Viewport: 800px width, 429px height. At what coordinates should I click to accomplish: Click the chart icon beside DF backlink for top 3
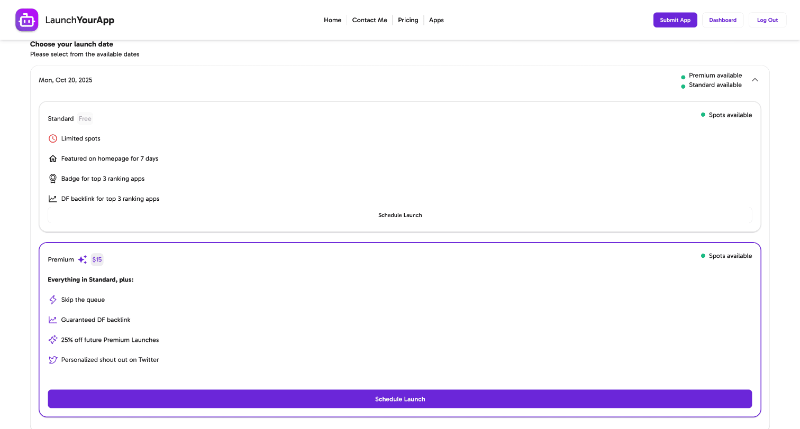click(53, 199)
